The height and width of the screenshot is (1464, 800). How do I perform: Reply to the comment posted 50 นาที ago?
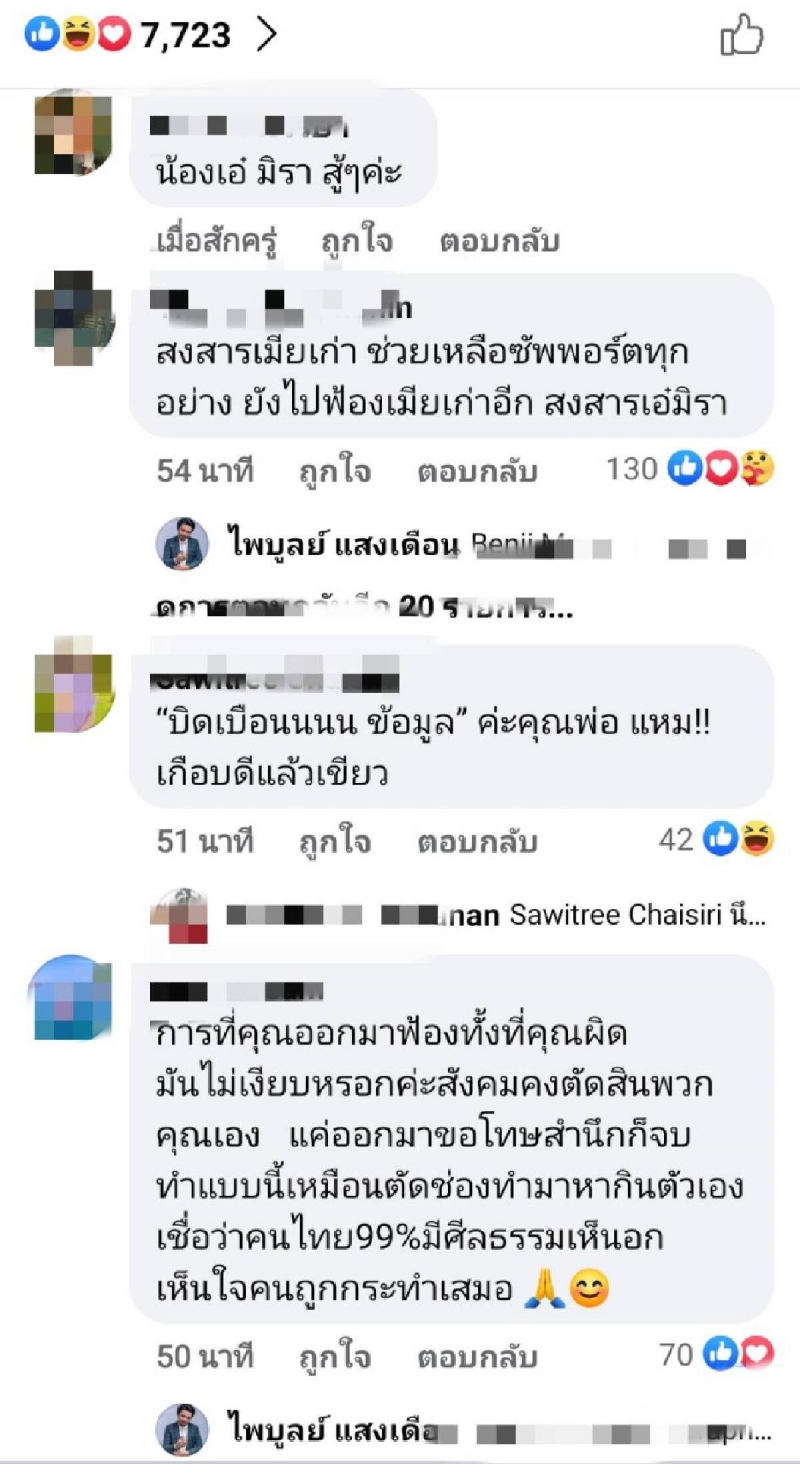[x=477, y=1357]
